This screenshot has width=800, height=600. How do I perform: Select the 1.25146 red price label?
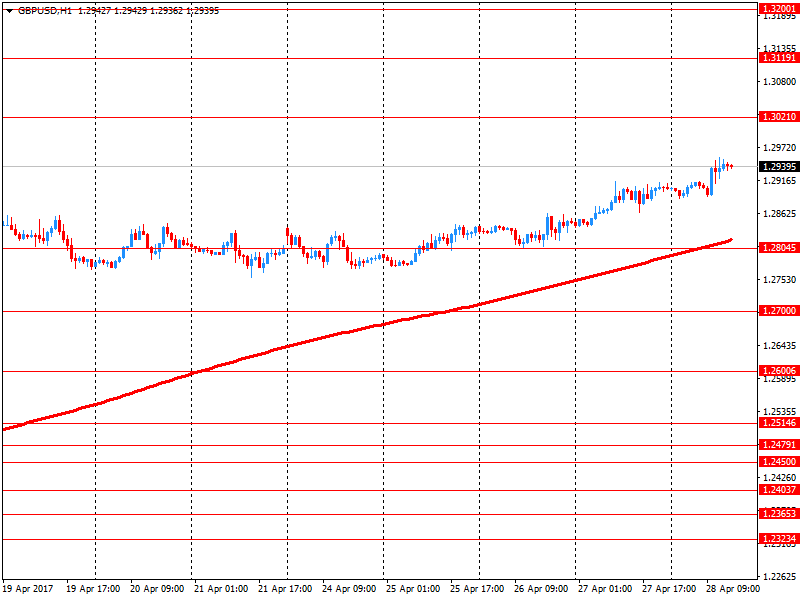779,423
